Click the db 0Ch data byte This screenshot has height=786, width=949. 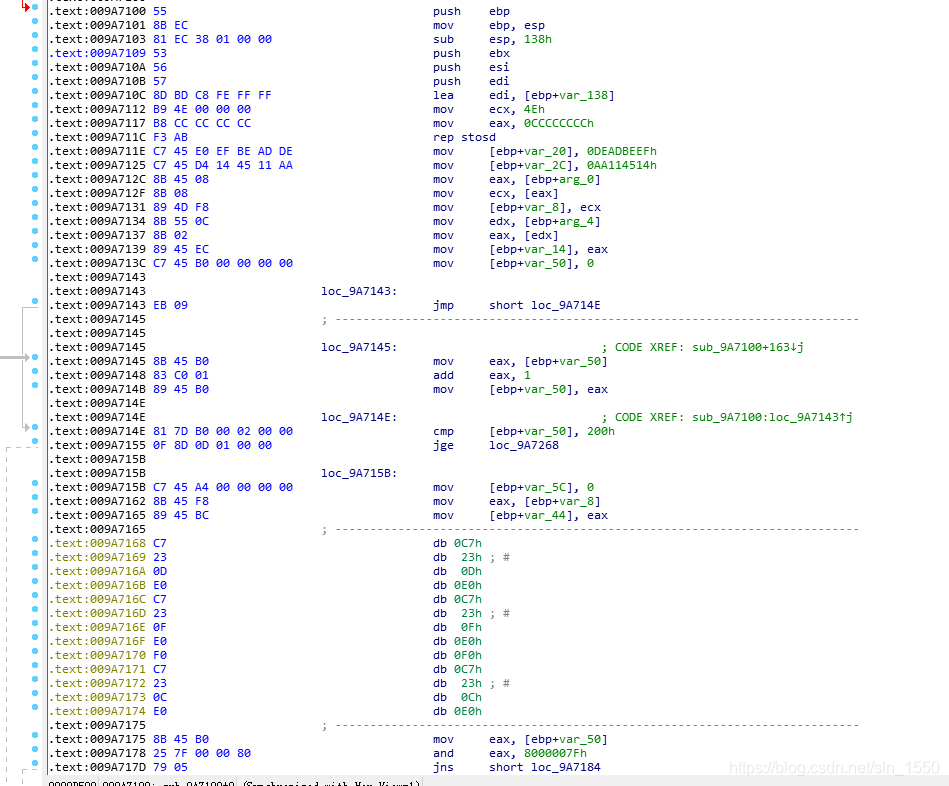pos(458,698)
